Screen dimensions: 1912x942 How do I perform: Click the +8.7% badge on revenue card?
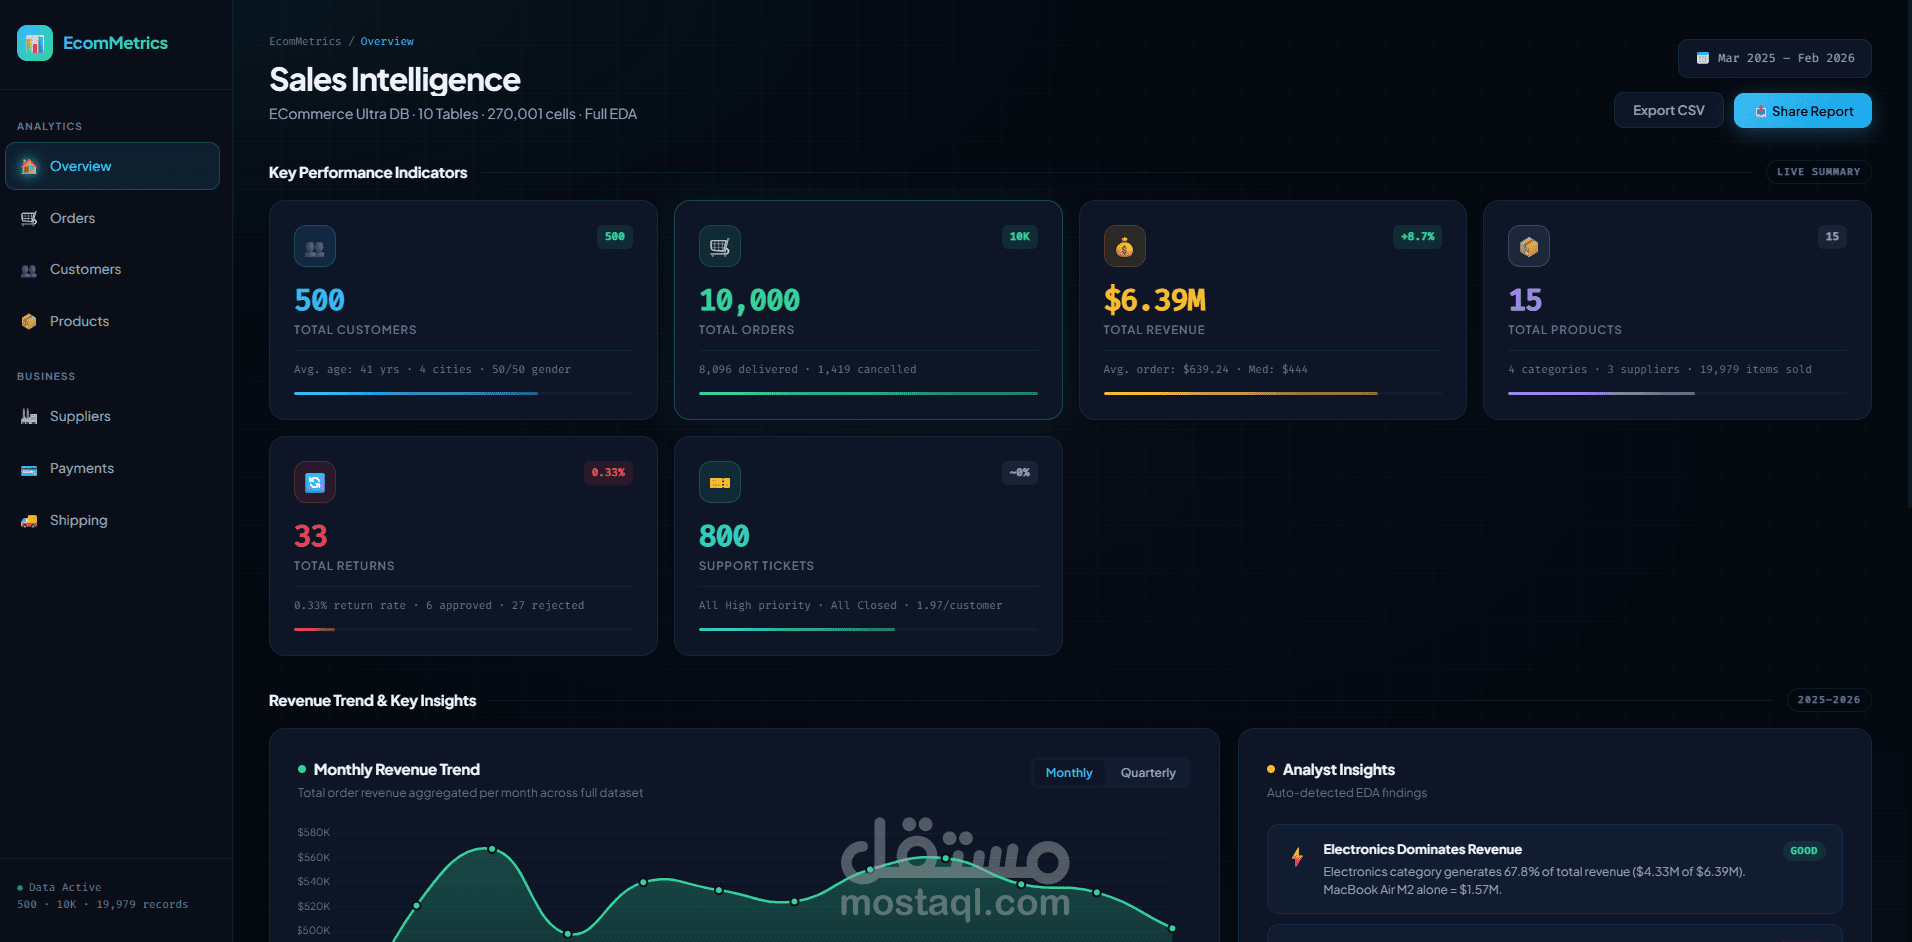pos(1417,237)
